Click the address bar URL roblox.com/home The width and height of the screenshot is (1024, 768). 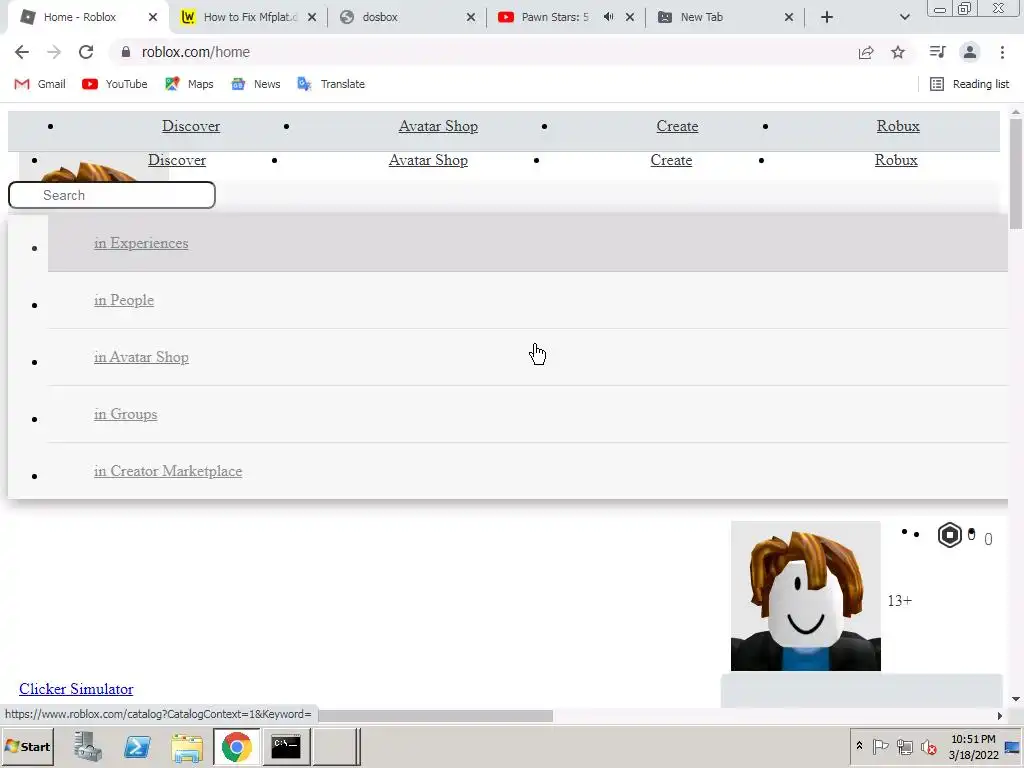click(196, 52)
